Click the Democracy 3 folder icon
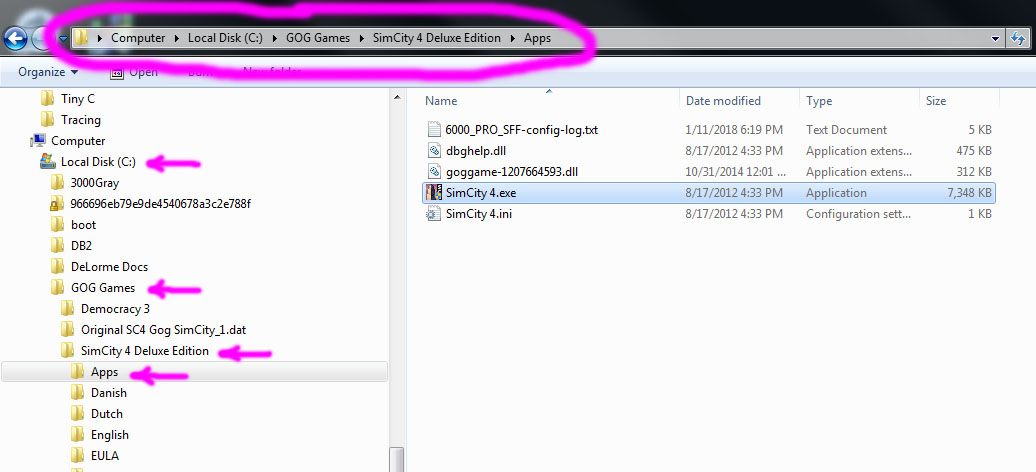Viewport: 1036px width, 472px height. point(67,309)
